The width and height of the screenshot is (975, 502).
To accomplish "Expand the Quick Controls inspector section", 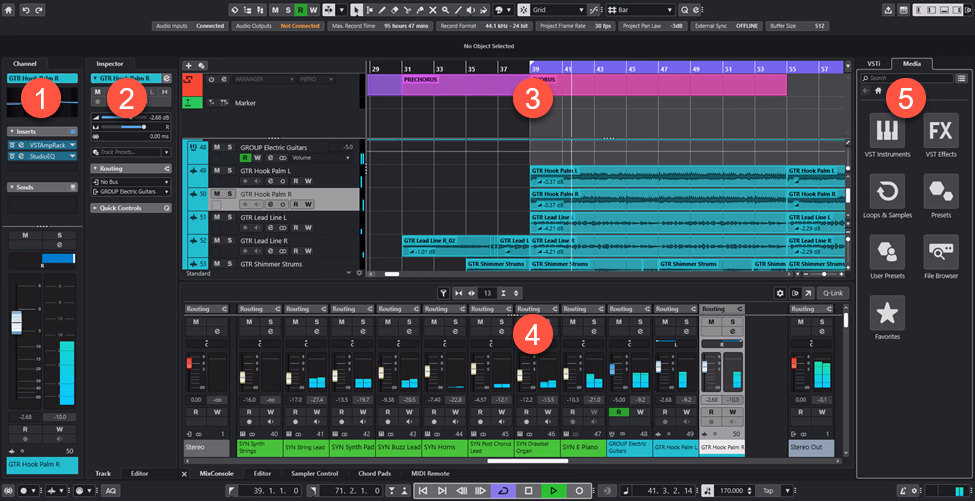I will click(131, 208).
